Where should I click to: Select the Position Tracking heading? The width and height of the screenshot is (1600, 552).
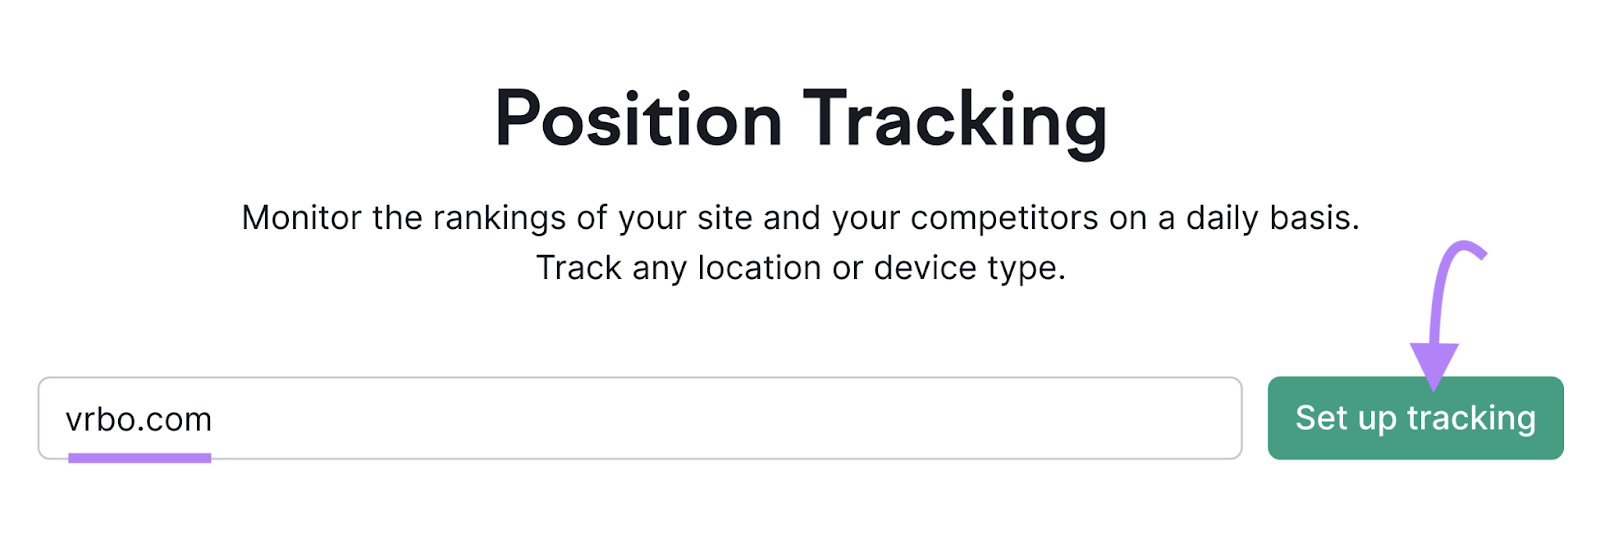801,120
